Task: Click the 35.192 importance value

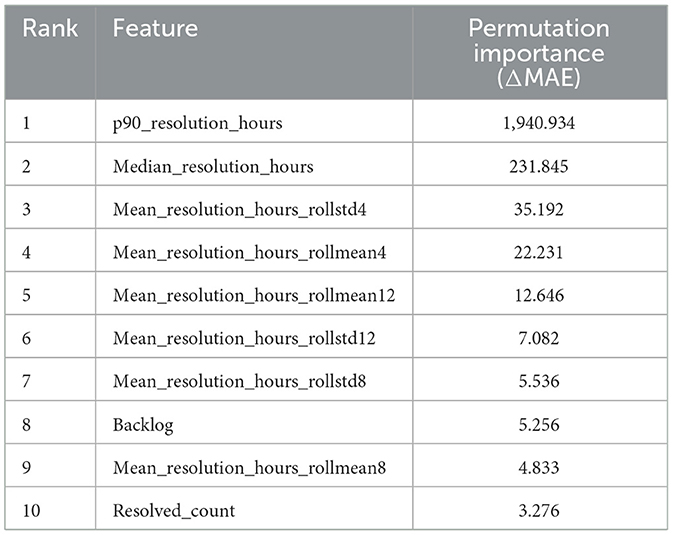Action: point(541,209)
